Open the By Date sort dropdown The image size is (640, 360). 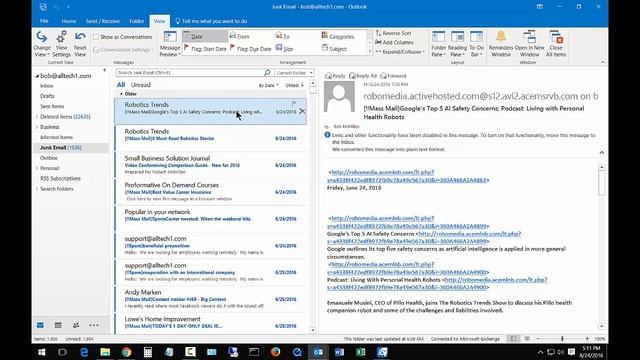coord(268,85)
